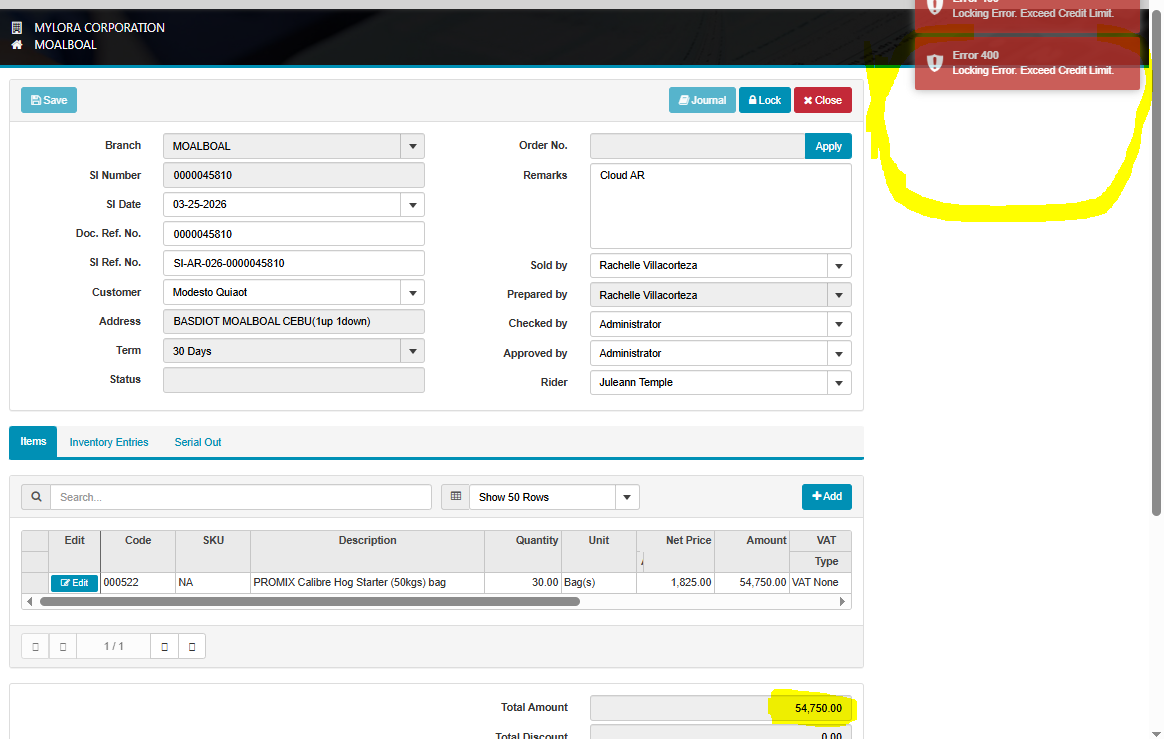Switch to the Serial Out tab
The width and height of the screenshot is (1164, 739).
click(198, 442)
